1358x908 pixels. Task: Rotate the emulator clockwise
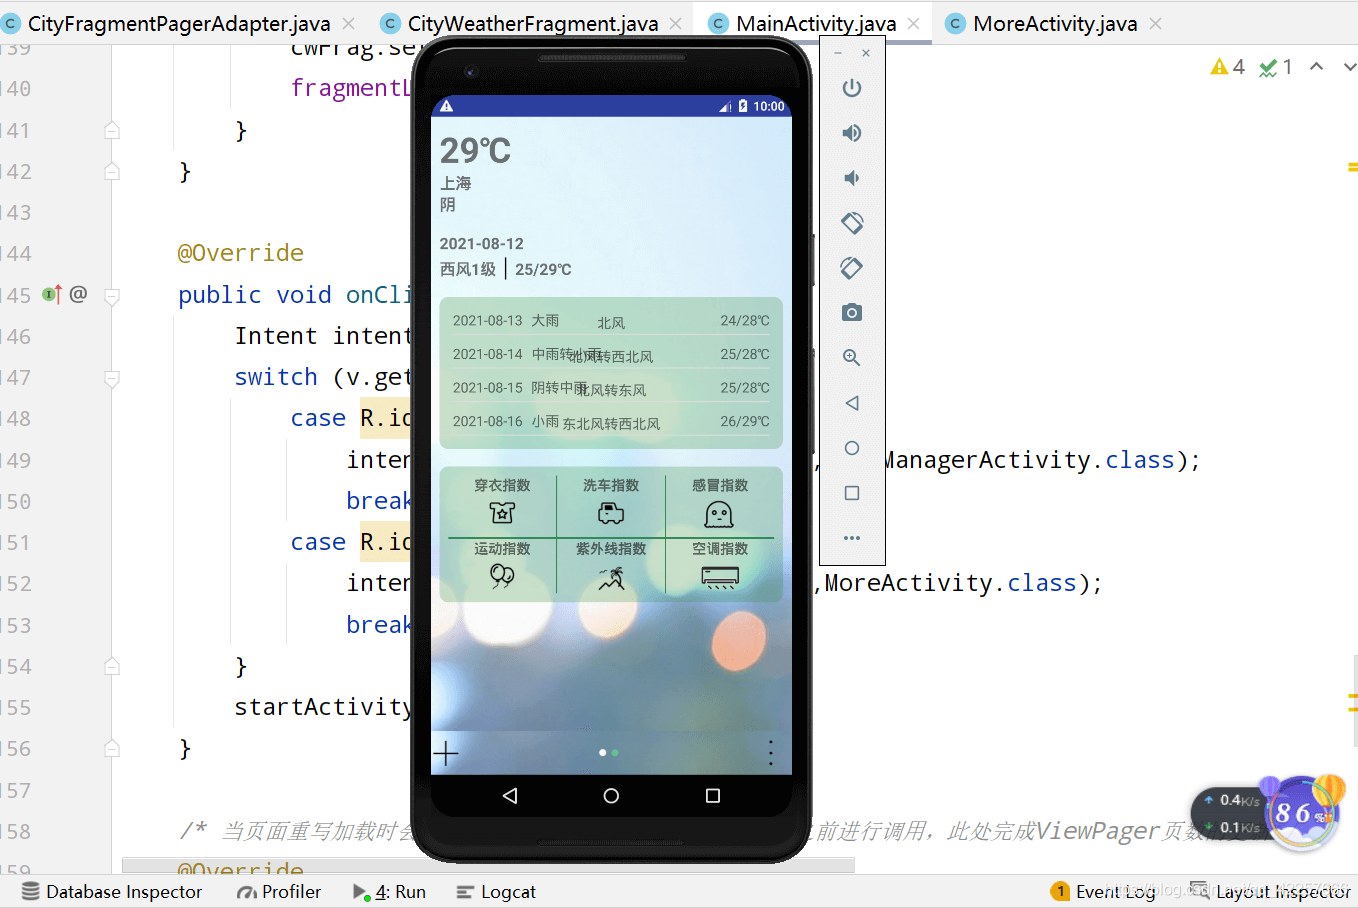coord(851,267)
